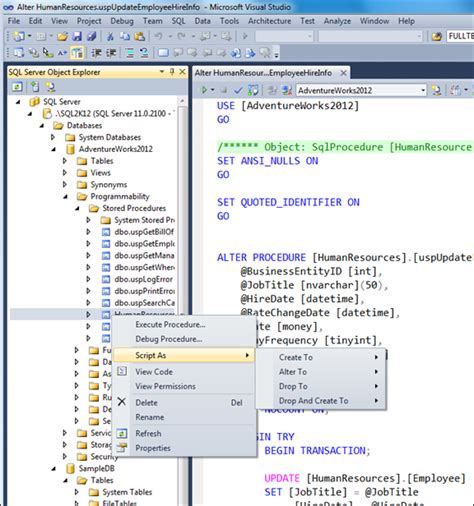Choose Debug Procedure... in context menu
The height and width of the screenshot is (506, 474).
[x=184, y=339]
